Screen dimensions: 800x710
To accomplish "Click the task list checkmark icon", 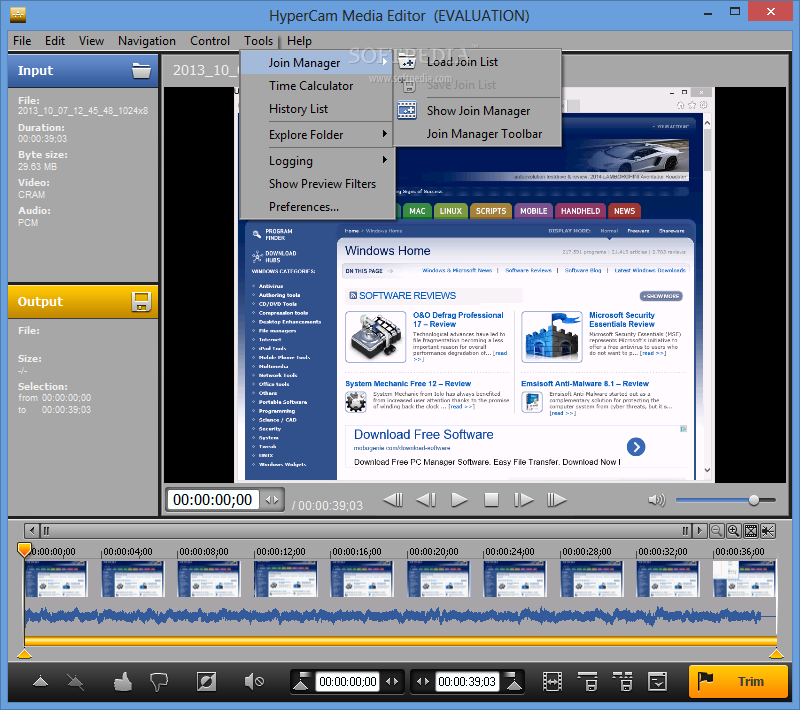I will click(x=657, y=681).
